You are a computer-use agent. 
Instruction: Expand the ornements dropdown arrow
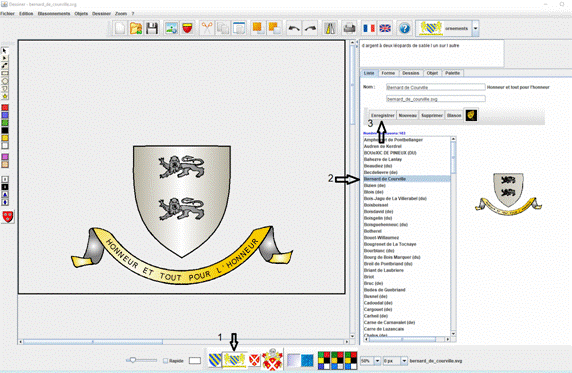[475, 28]
